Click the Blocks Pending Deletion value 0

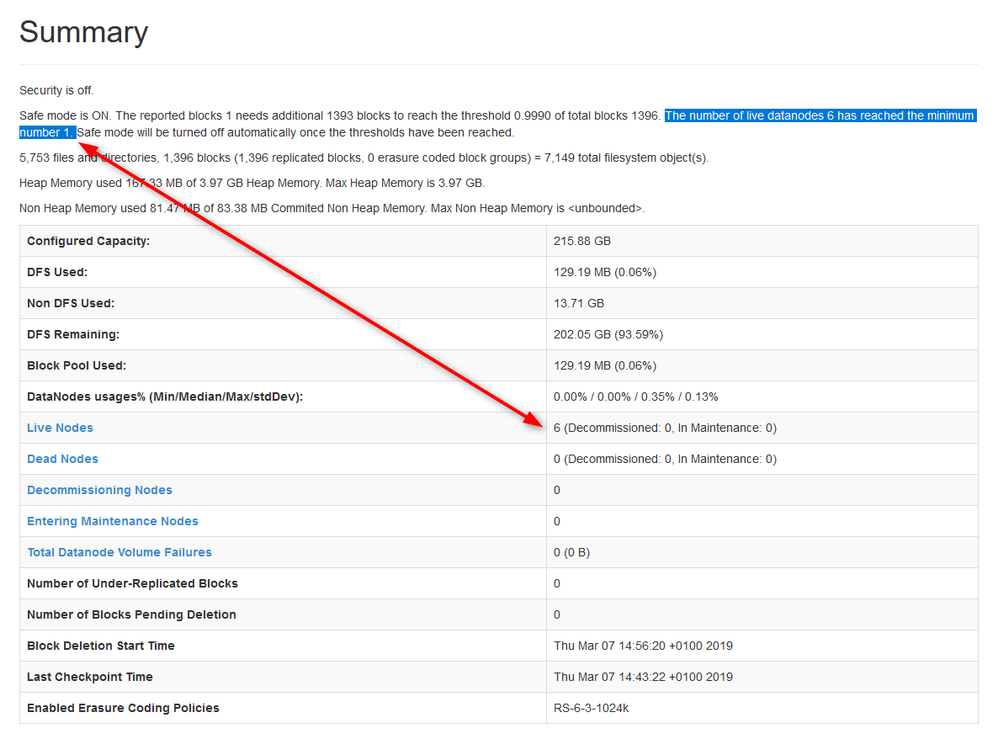pos(557,615)
